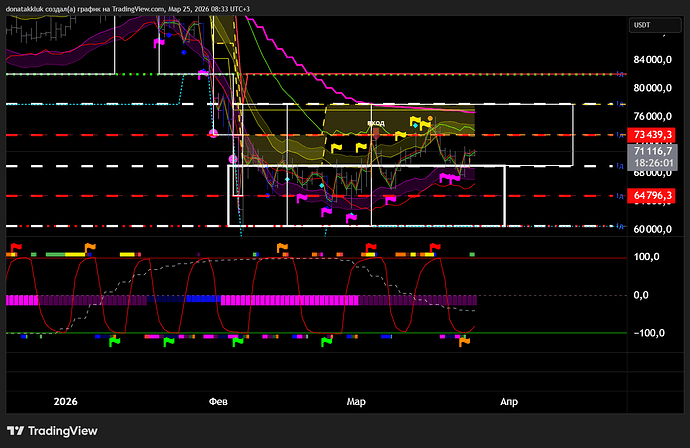The image size is (690, 448).
Task: Select the leftmost green flag below the oscillator
Action: pos(114,343)
